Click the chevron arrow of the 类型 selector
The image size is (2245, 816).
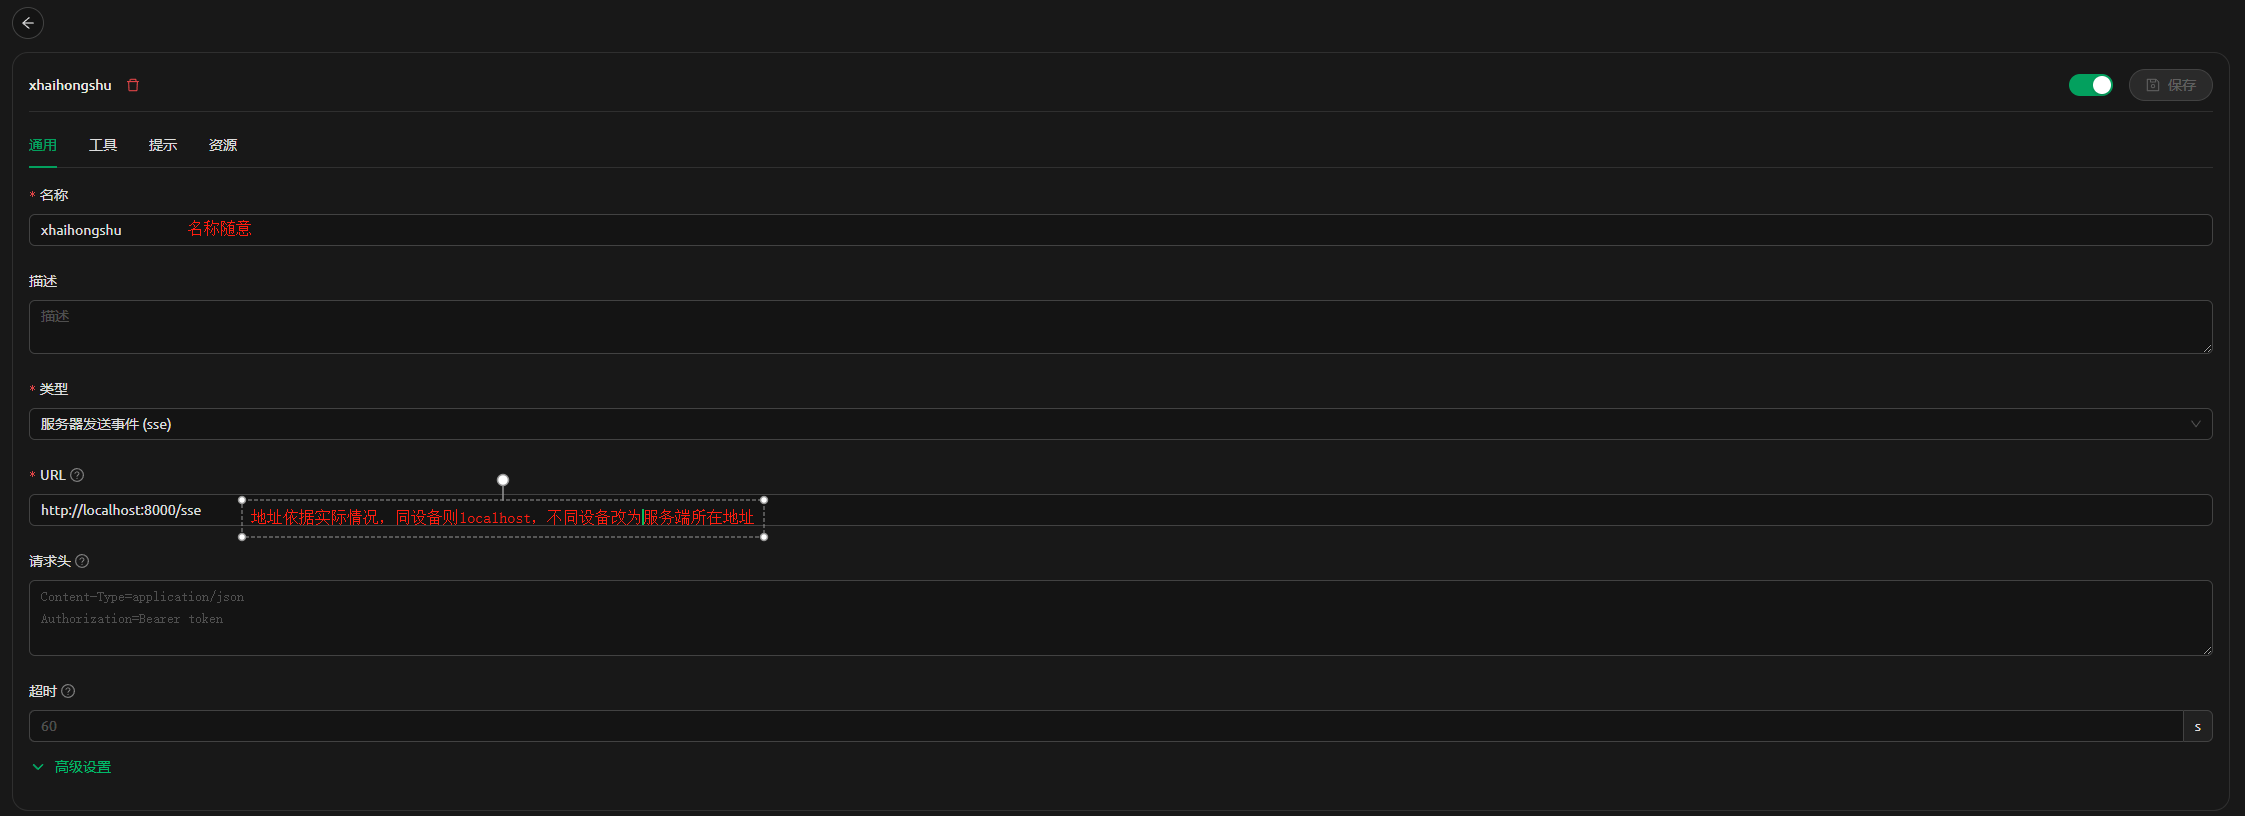(2195, 424)
